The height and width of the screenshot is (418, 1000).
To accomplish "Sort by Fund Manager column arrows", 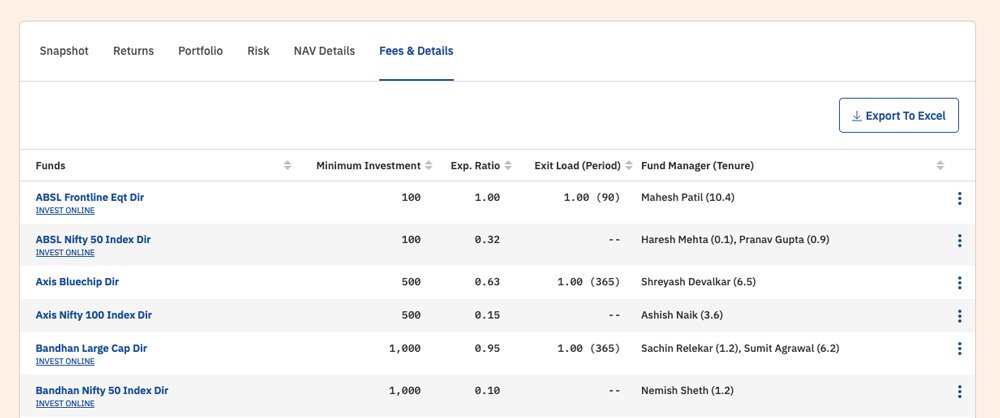I will [x=940, y=166].
